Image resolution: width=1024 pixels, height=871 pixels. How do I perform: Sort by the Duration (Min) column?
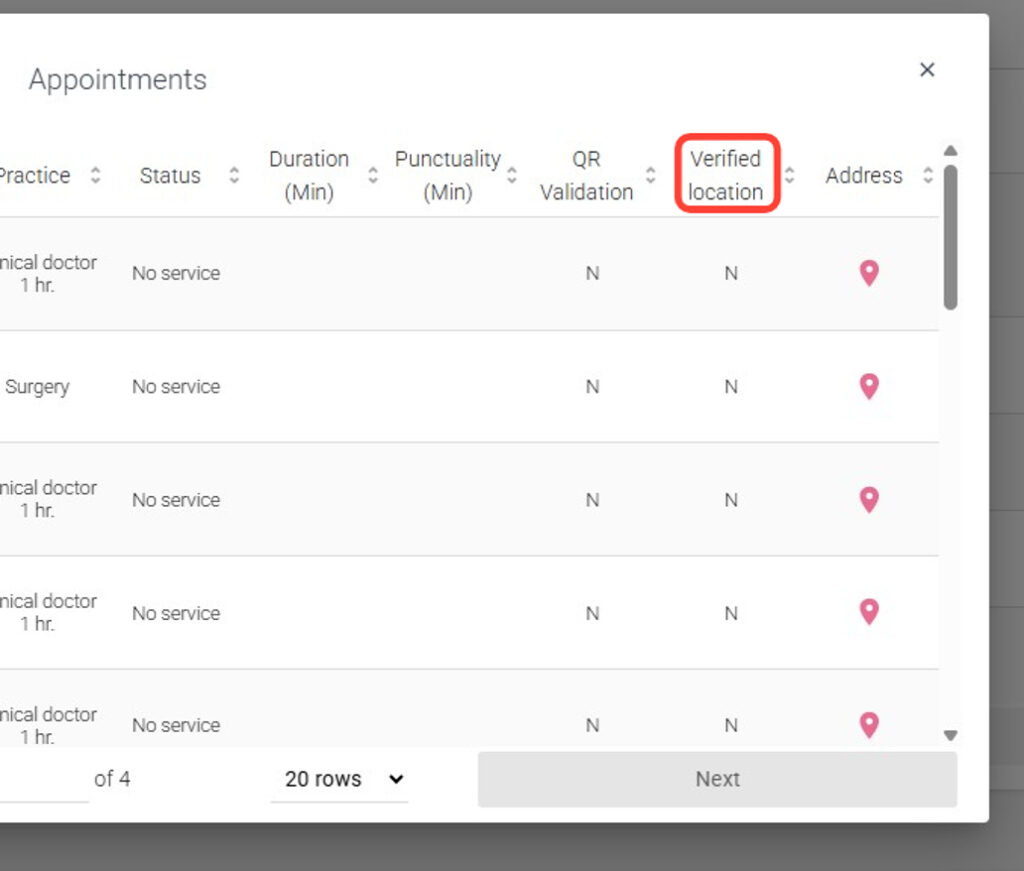click(373, 176)
